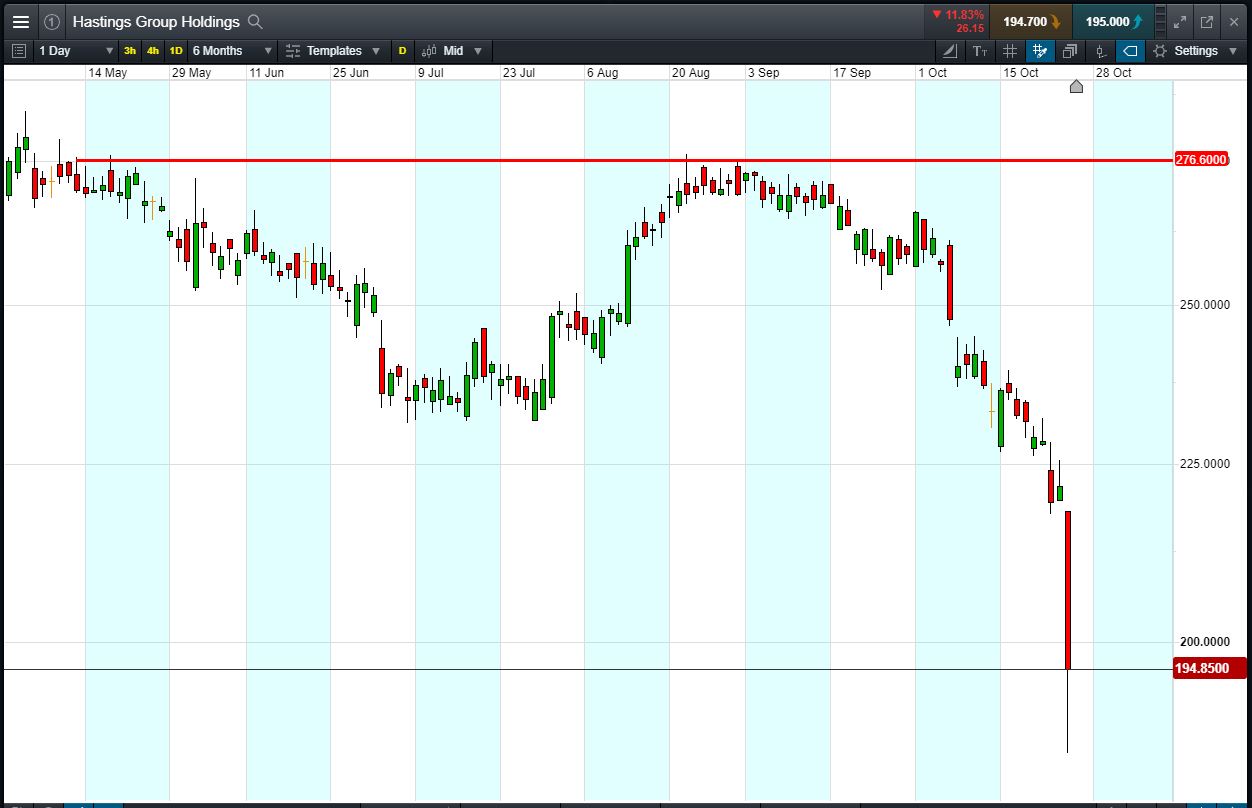Click the Hastings Group Holdings title
Image resolution: width=1252 pixels, height=808 pixels.
156,21
